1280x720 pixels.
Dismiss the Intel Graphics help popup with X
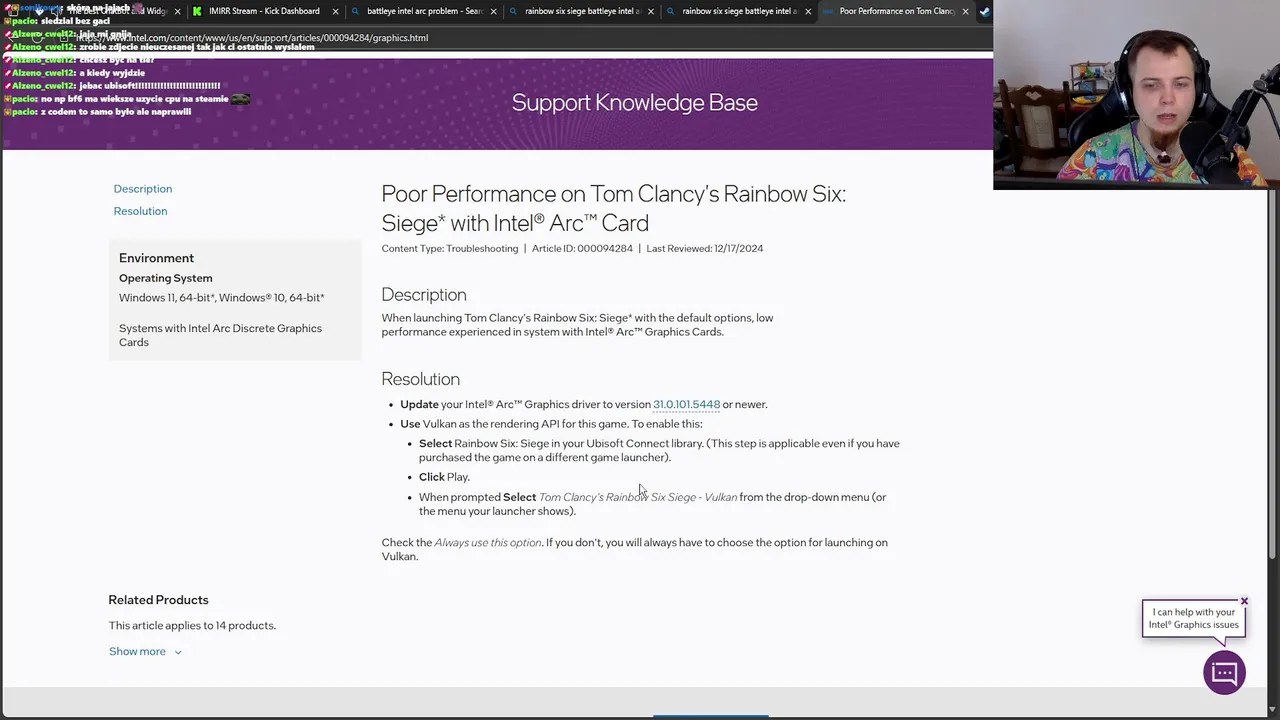tap(1244, 601)
